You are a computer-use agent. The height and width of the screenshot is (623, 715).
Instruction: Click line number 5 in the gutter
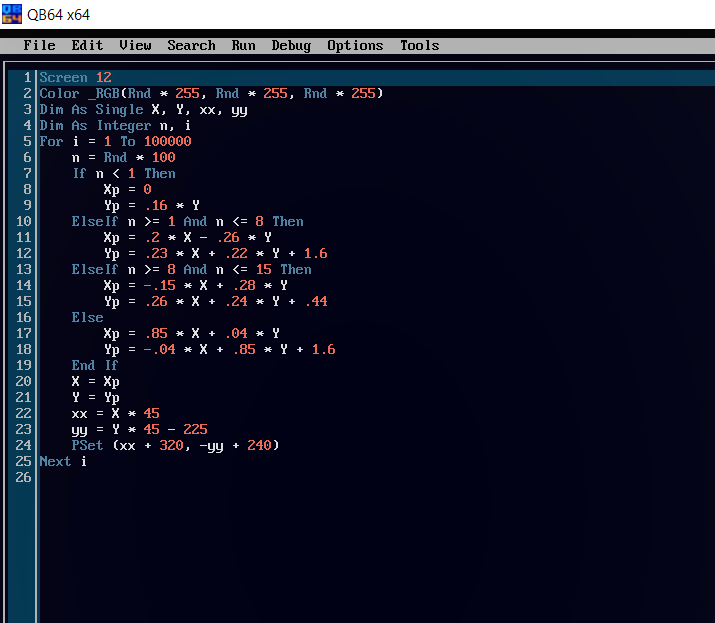click(x=27, y=141)
